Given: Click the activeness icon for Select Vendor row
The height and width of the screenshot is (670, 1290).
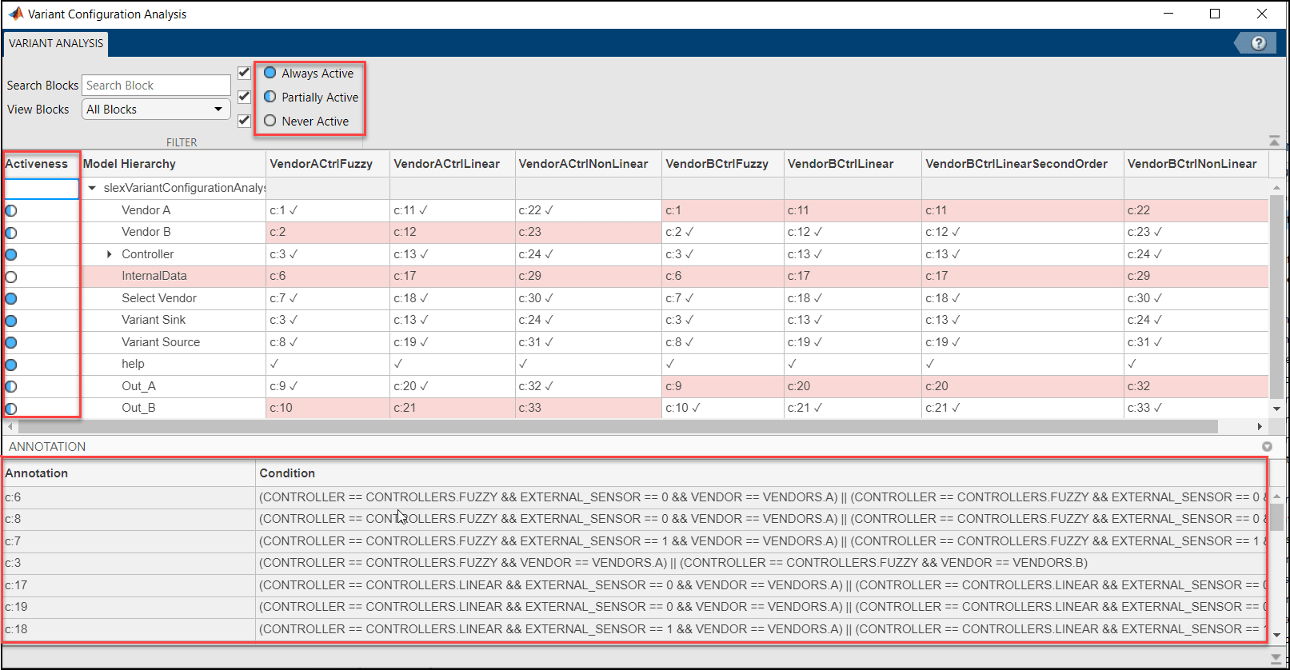Looking at the screenshot, I should click(x=11, y=298).
